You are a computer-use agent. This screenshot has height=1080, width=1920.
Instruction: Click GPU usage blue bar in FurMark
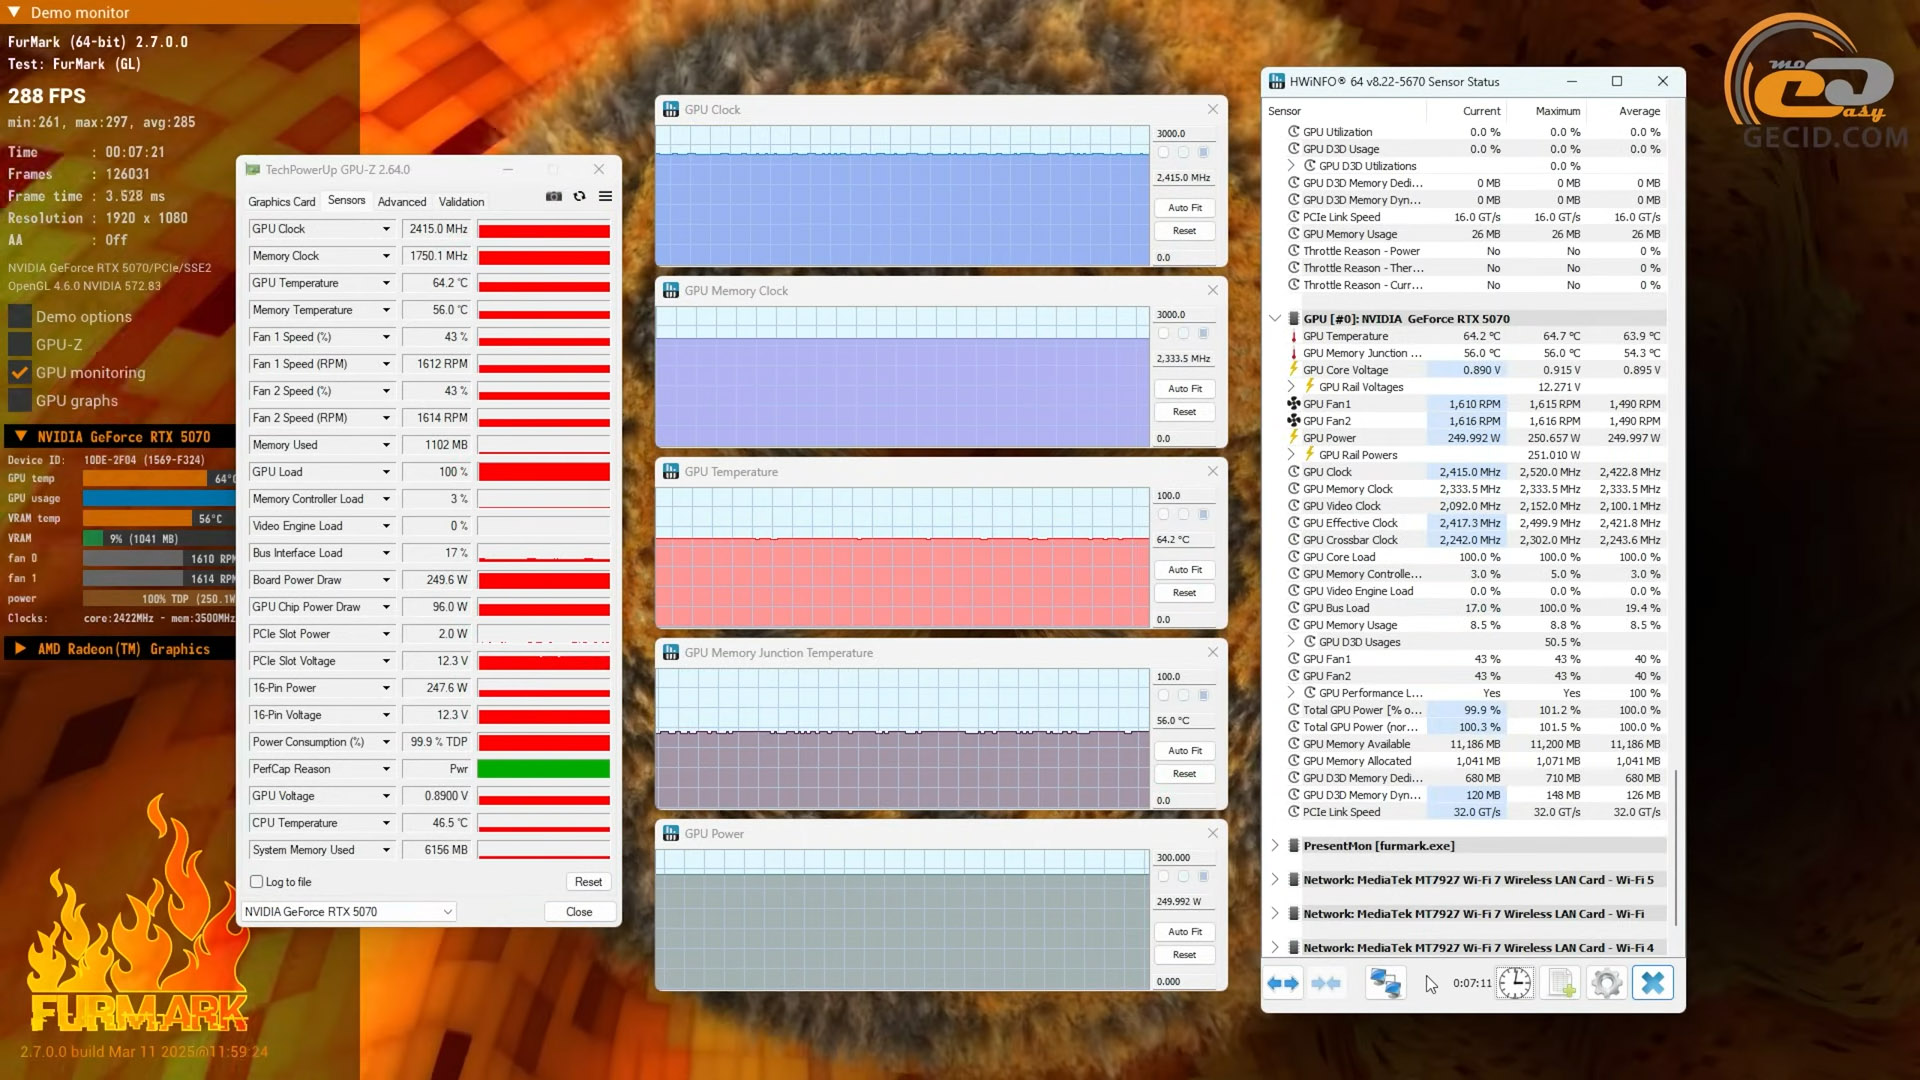(159, 498)
